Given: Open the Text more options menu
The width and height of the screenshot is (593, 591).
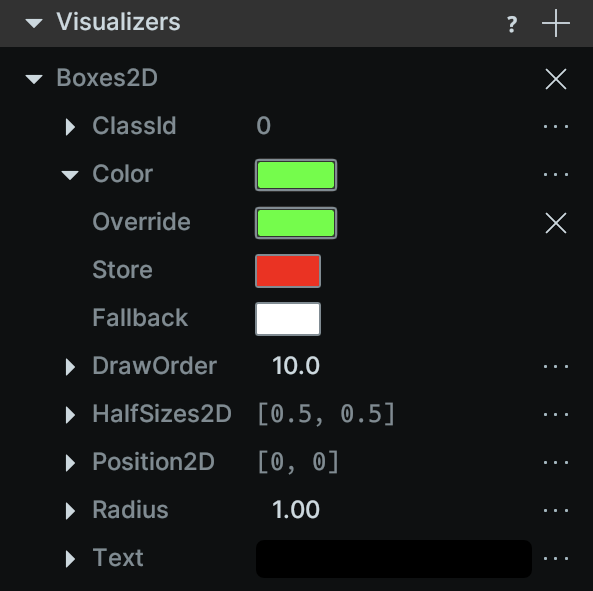Looking at the screenshot, I should click(556, 558).
